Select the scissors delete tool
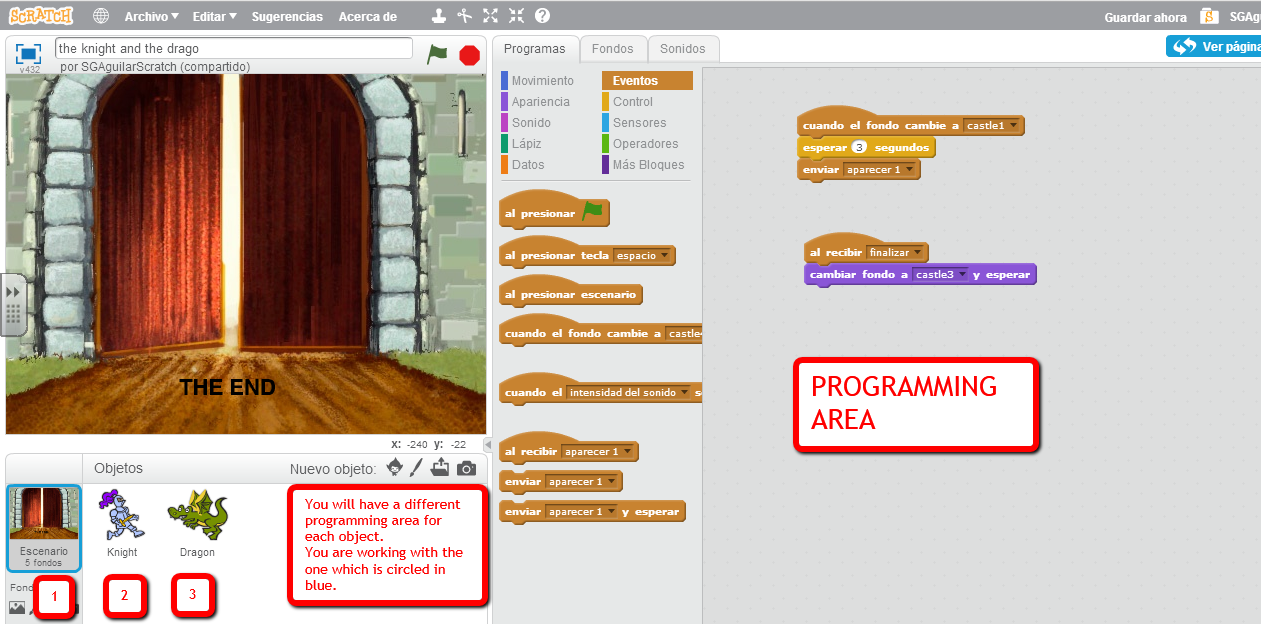Image resolution: width=1261 pixels, height=624 pixels. [464, 15]
